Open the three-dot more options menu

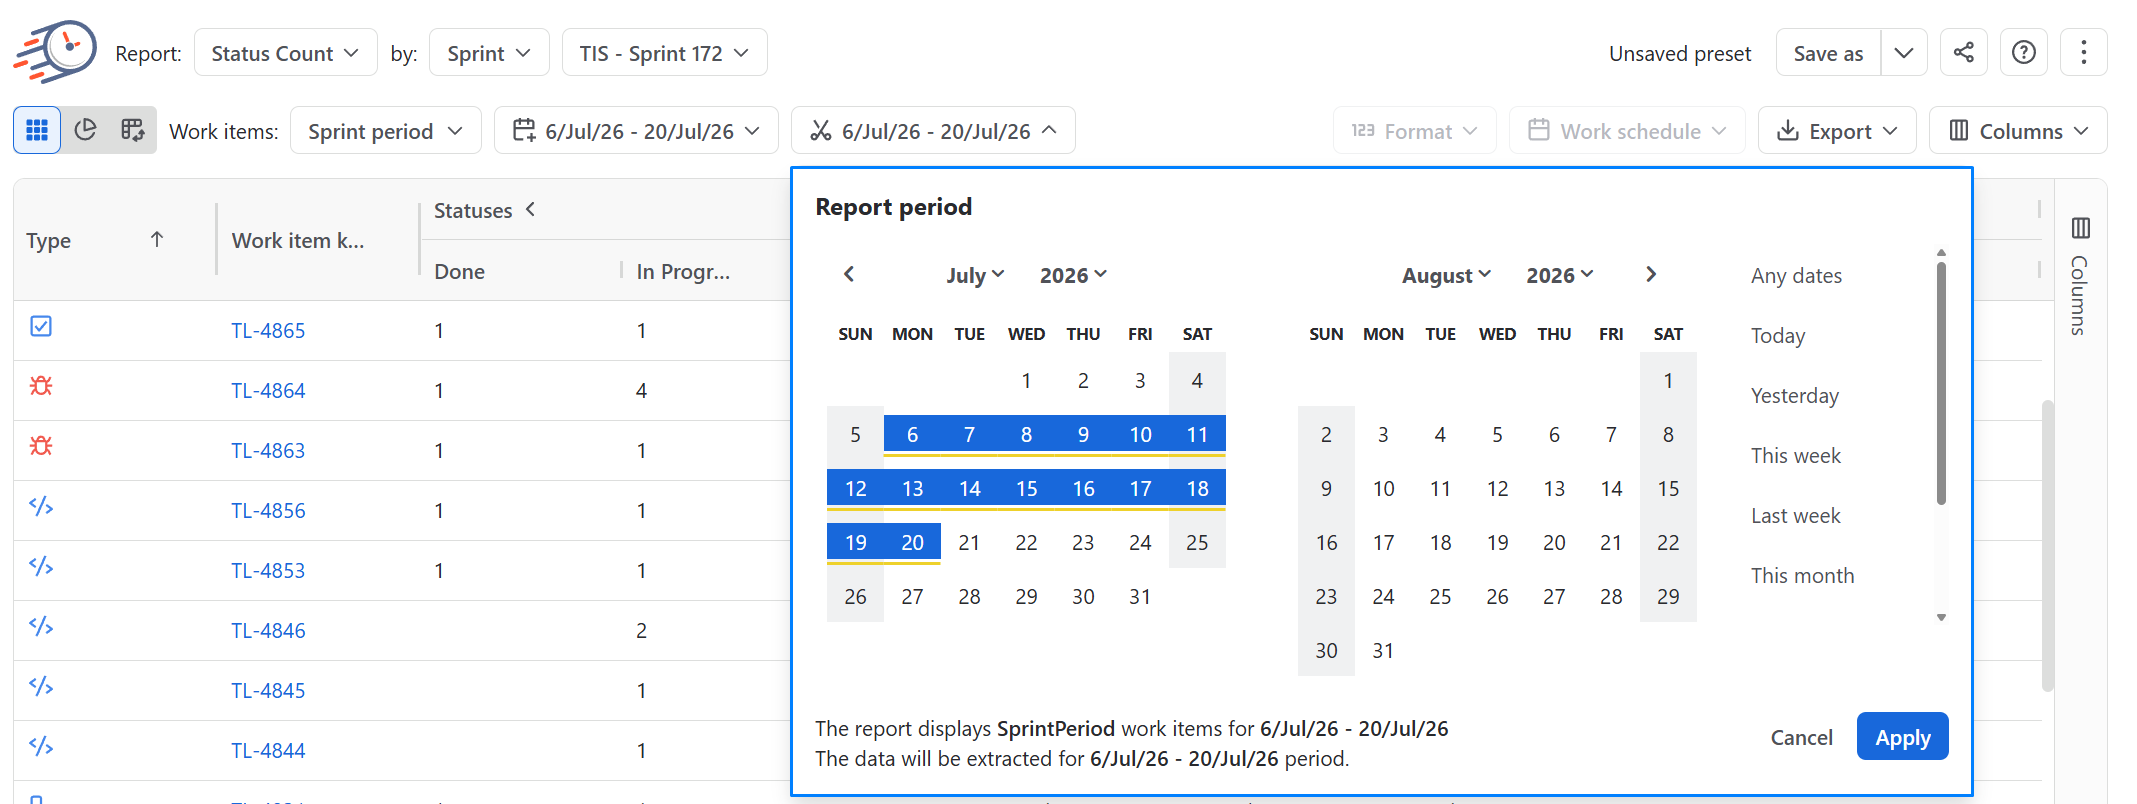click(x=2084, y=52)
